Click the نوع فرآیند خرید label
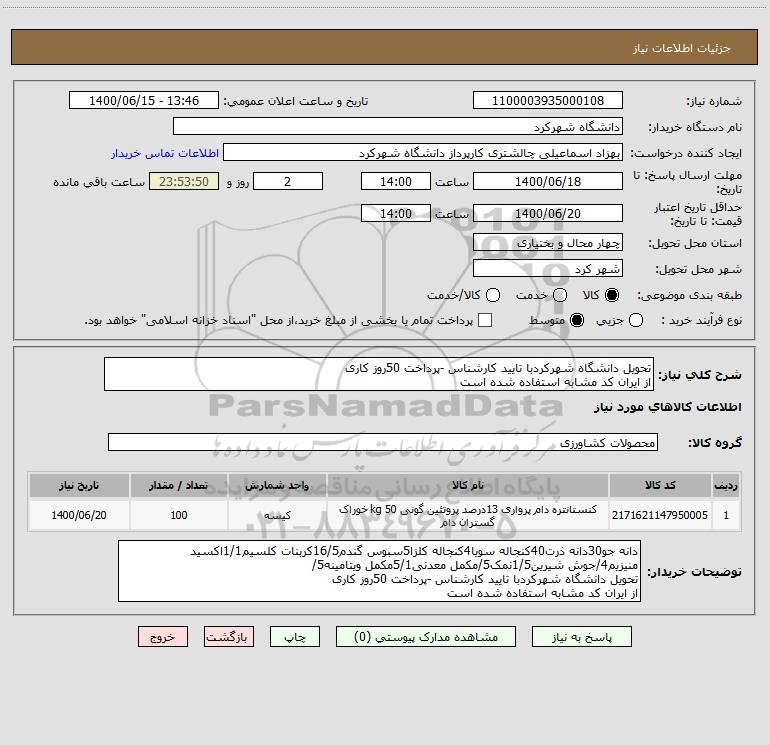770x745 pixels. point(700,320)
